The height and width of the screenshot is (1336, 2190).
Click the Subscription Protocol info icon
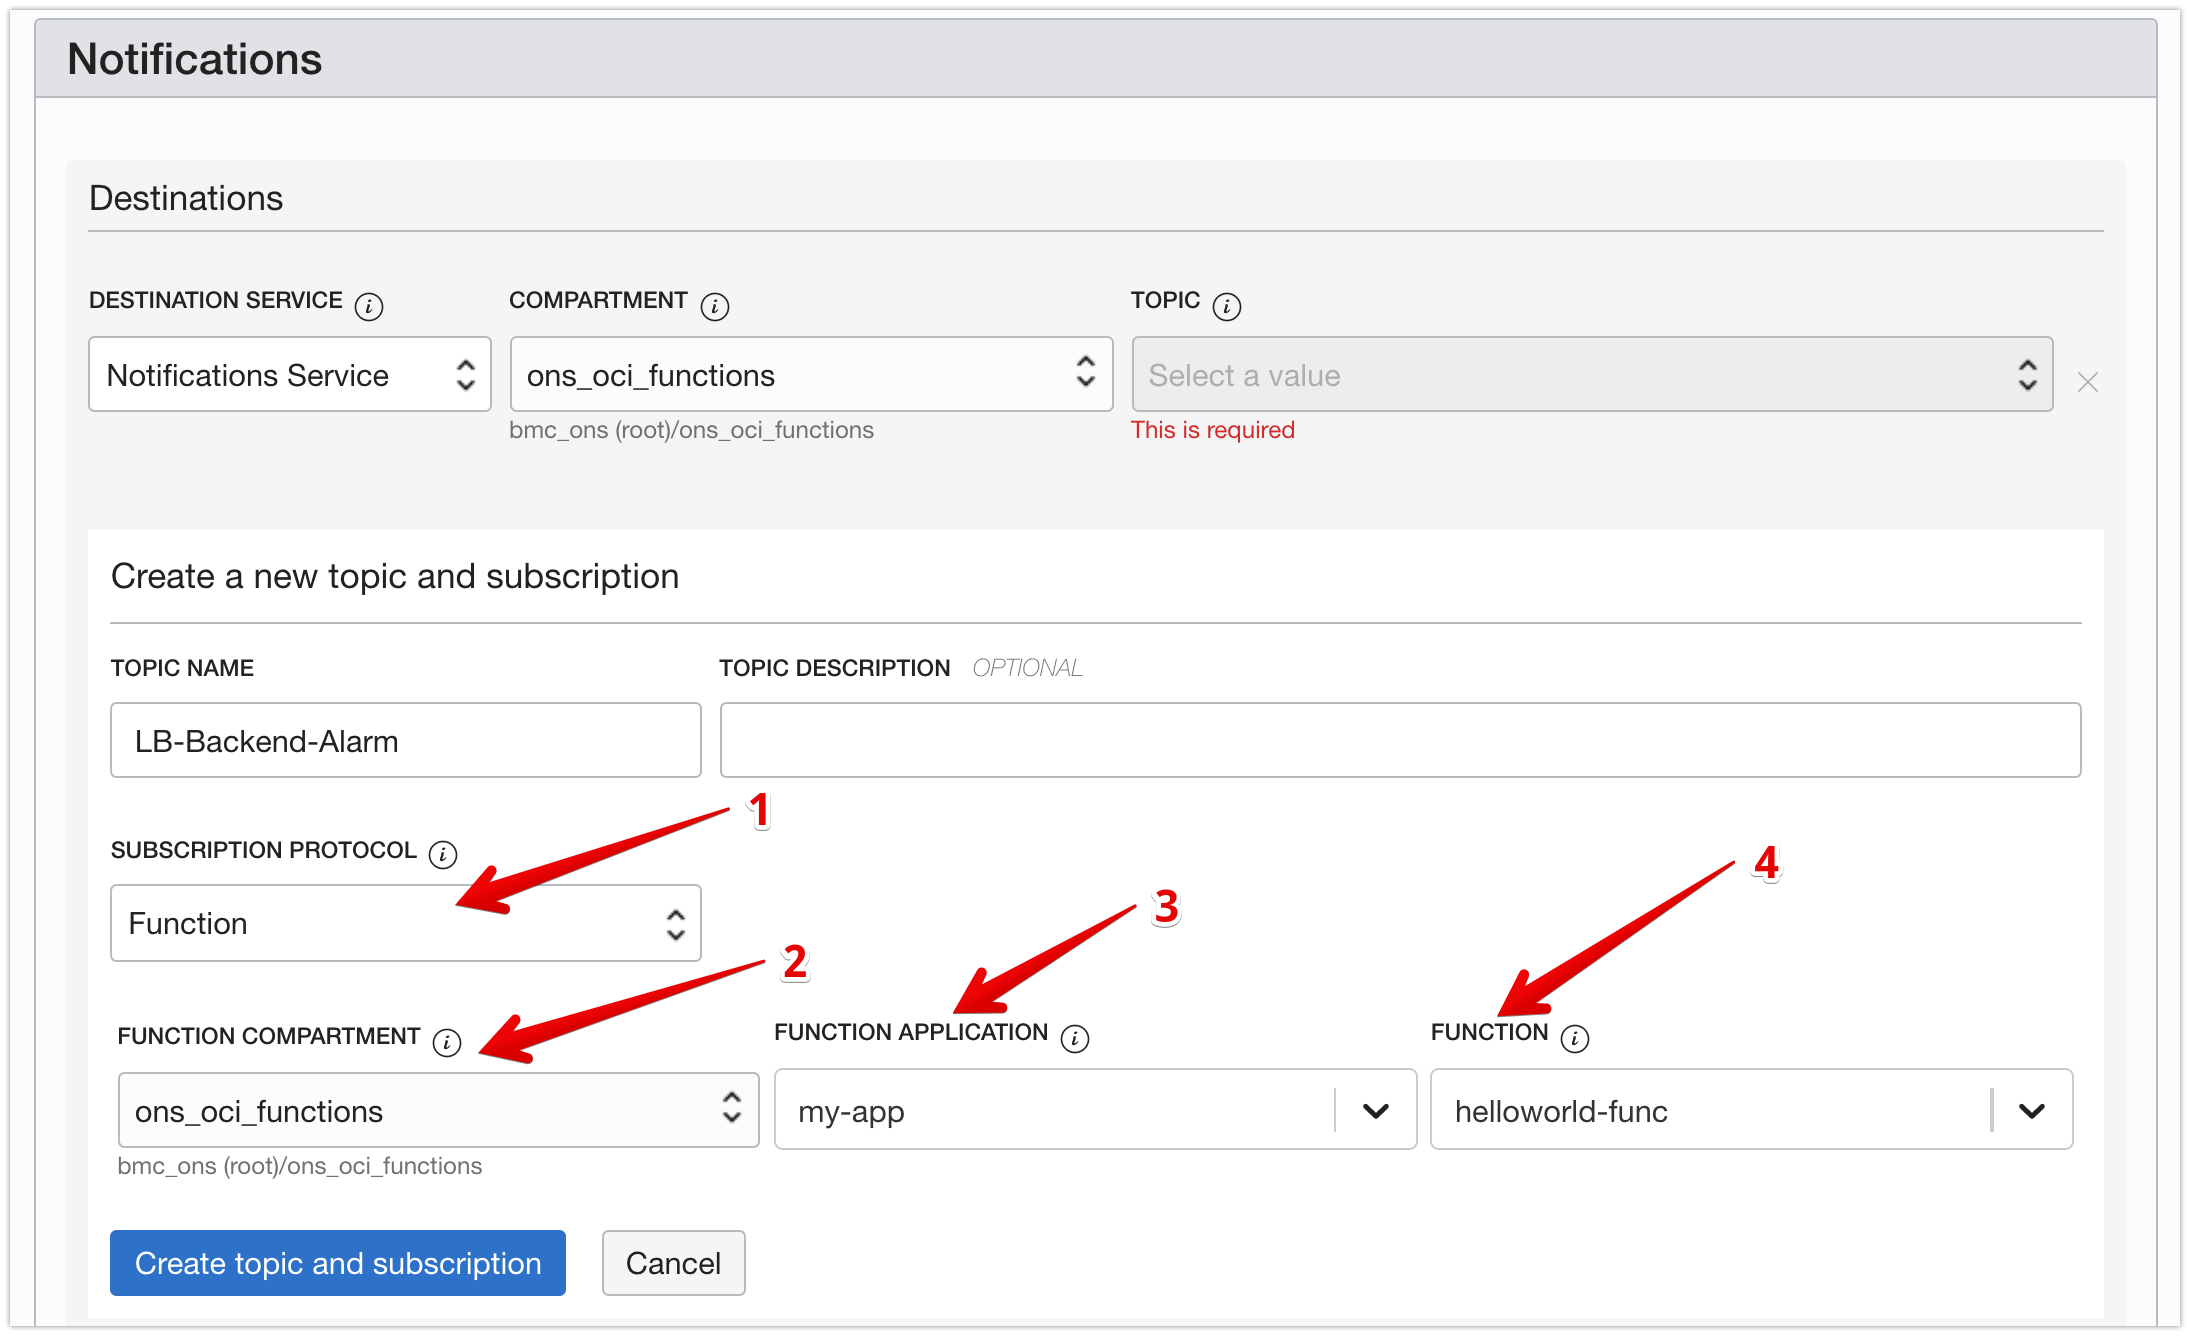pyautogui.click(x=442, y=854)
